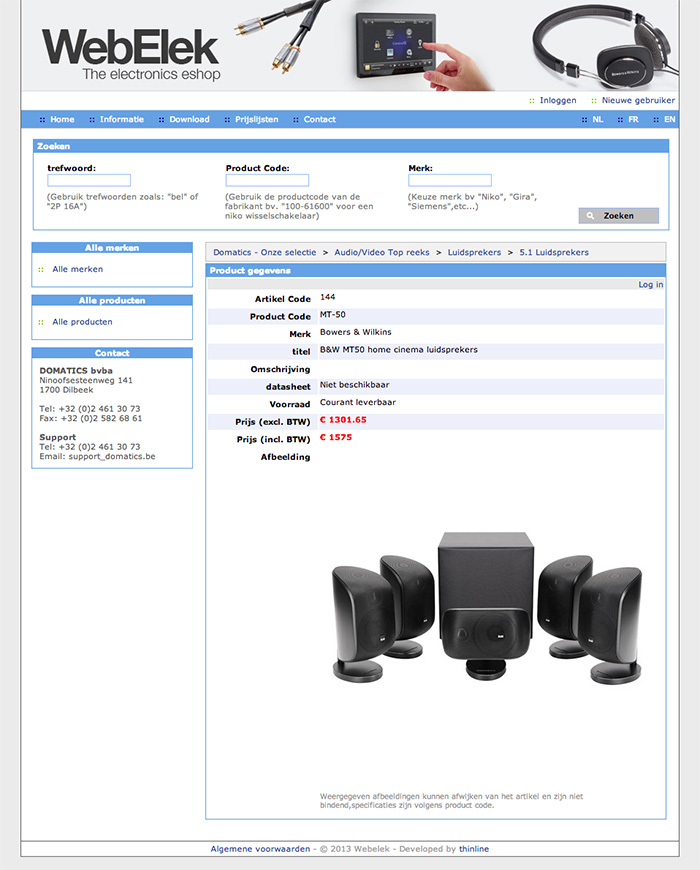Click the B&W MT50 speakers product image
Image resolution: width=700 pixels, height=870 pixels.
click(x=486, y=608)
